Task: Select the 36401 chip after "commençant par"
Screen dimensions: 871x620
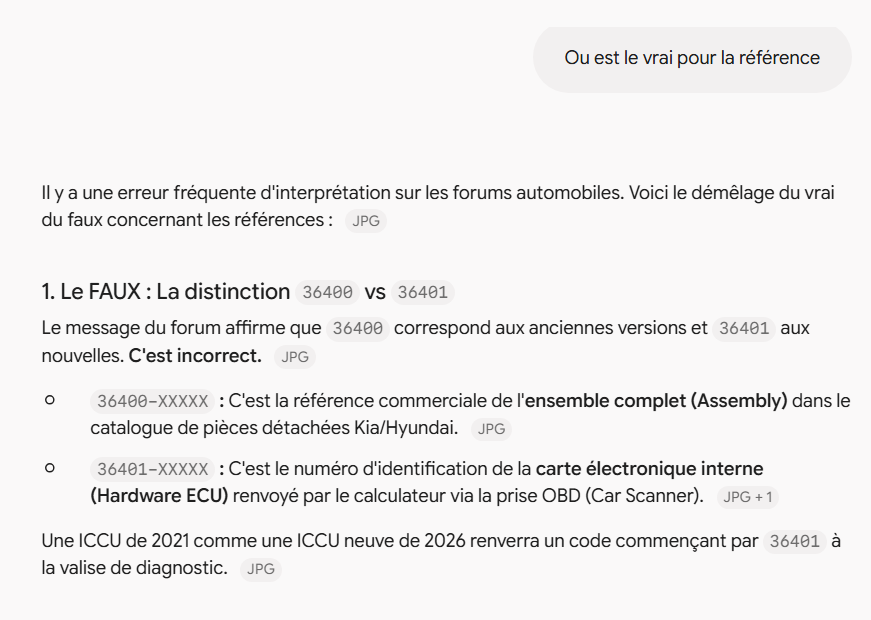Action: point(794,541)
